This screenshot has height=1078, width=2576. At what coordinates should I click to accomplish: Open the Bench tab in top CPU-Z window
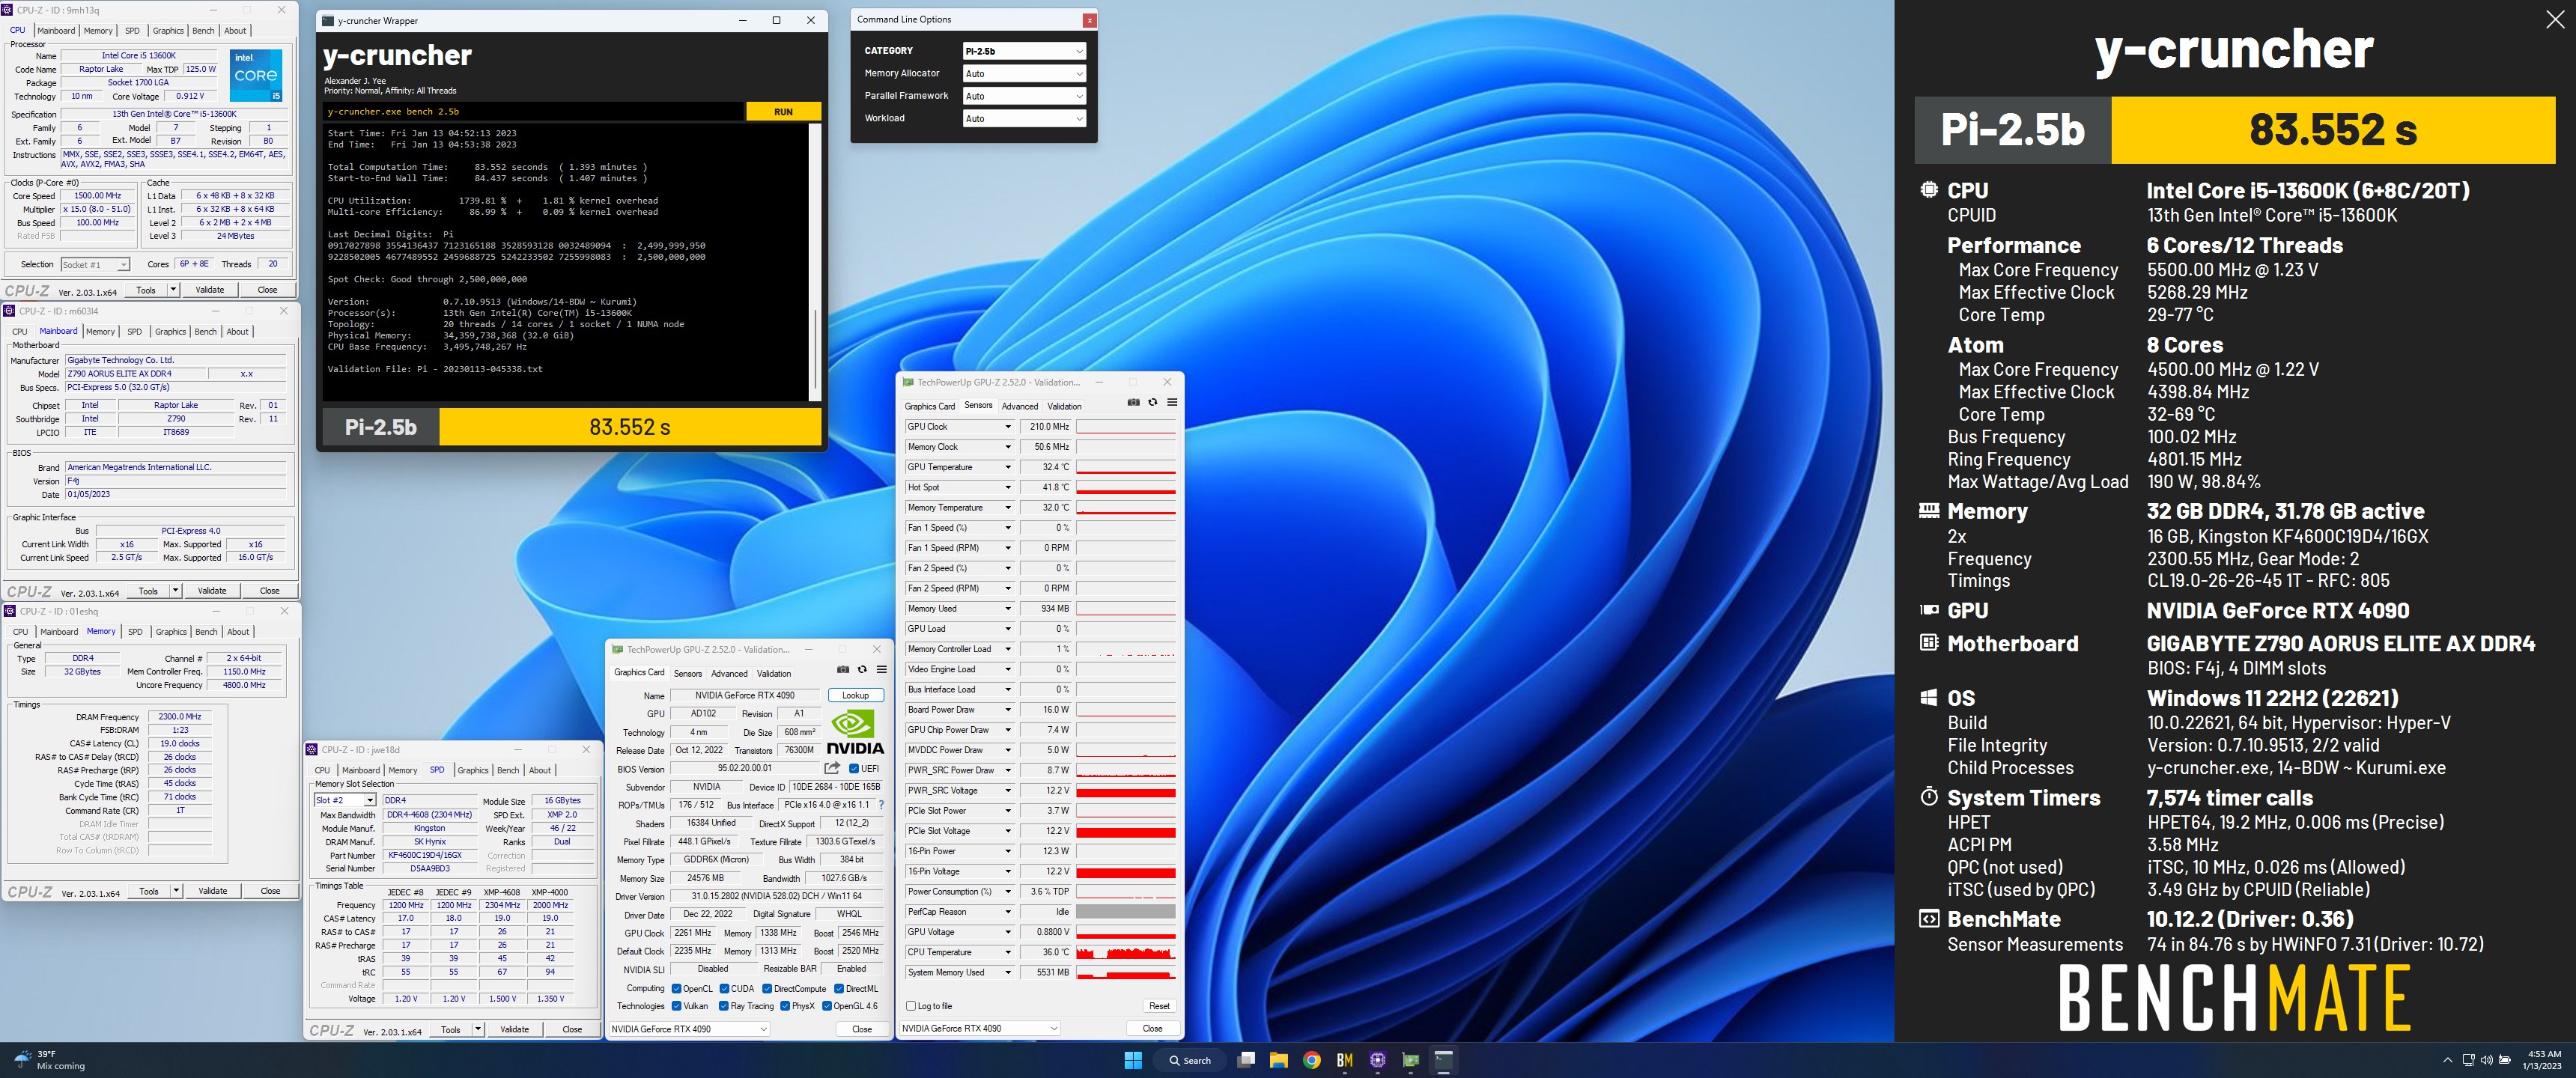coord(203,31)
